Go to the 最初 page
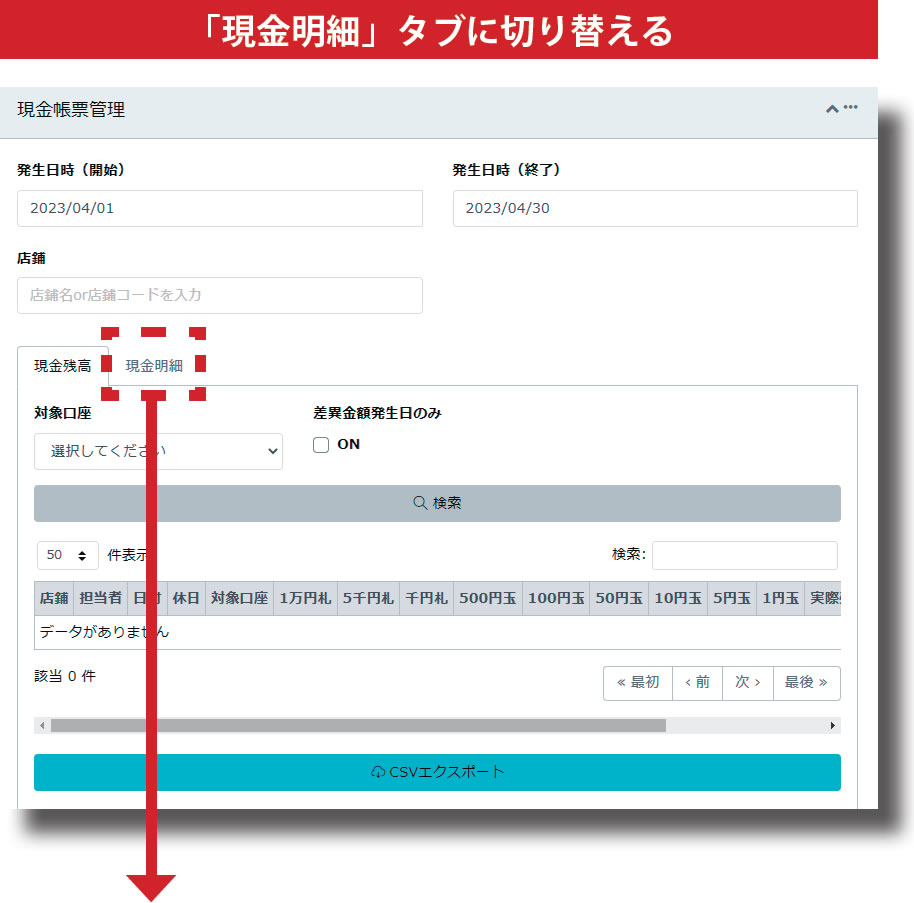 tap(637, 683)
